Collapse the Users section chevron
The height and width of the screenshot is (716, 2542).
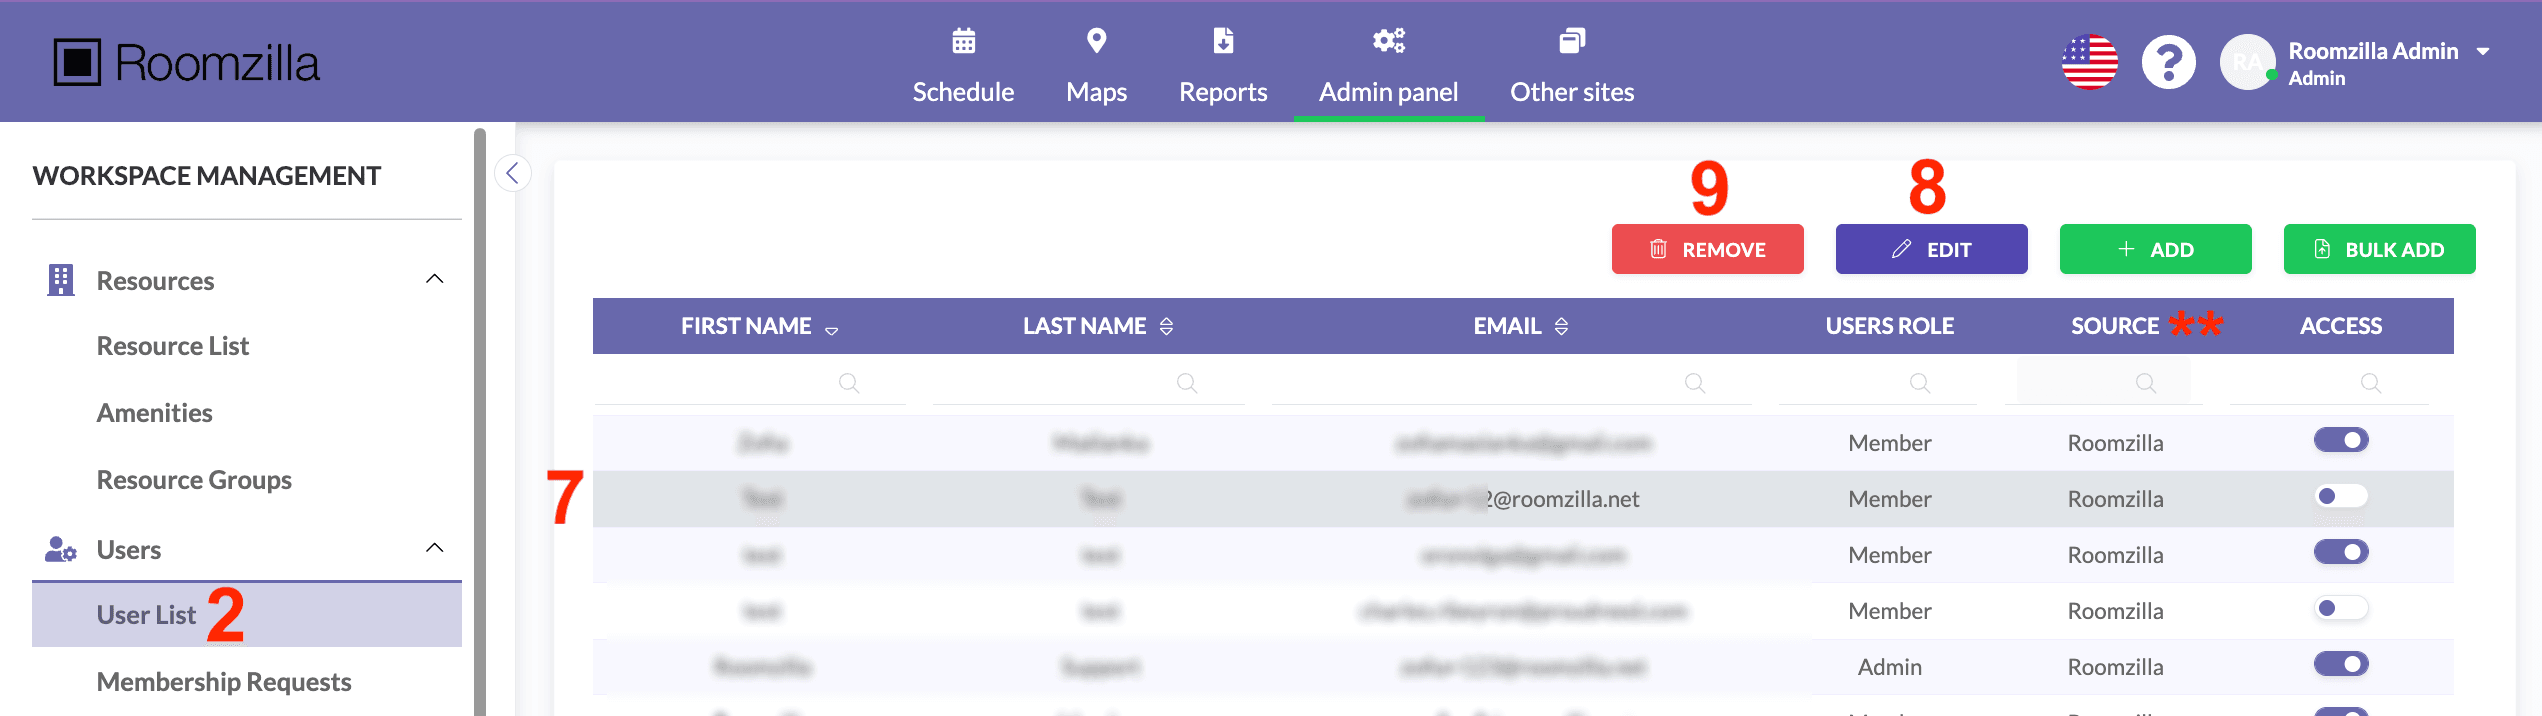[x=434, y=548]
